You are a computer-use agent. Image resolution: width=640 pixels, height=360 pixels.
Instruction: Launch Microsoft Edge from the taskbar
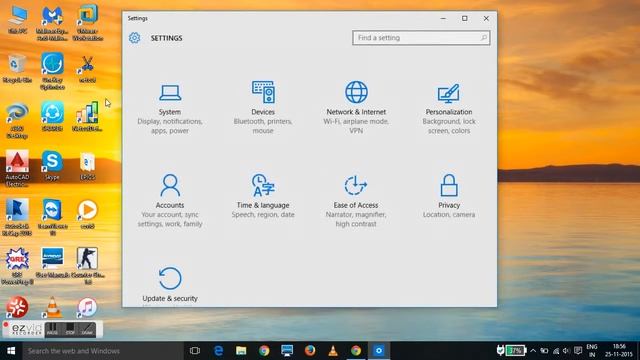(218, 351)
